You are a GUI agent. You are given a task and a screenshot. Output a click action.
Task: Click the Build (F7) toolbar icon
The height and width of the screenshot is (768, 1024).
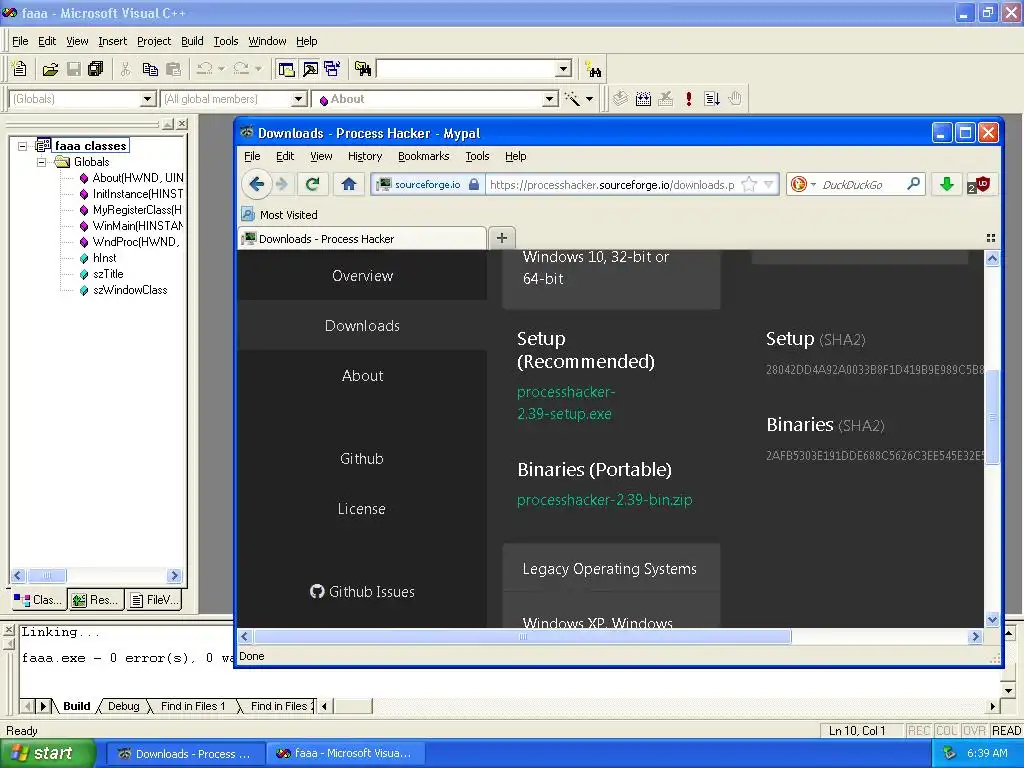[x=643, y=99]
